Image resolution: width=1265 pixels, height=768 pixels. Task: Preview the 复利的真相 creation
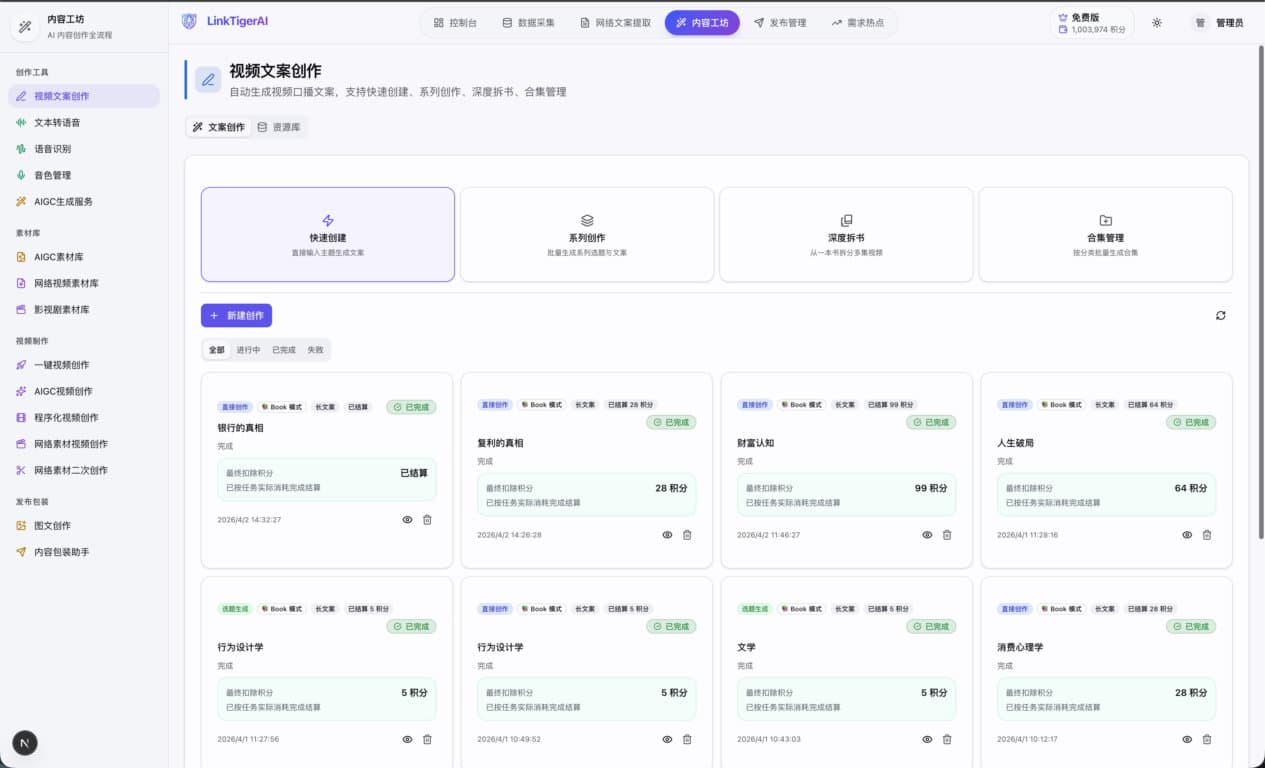[x=666, y=534]
